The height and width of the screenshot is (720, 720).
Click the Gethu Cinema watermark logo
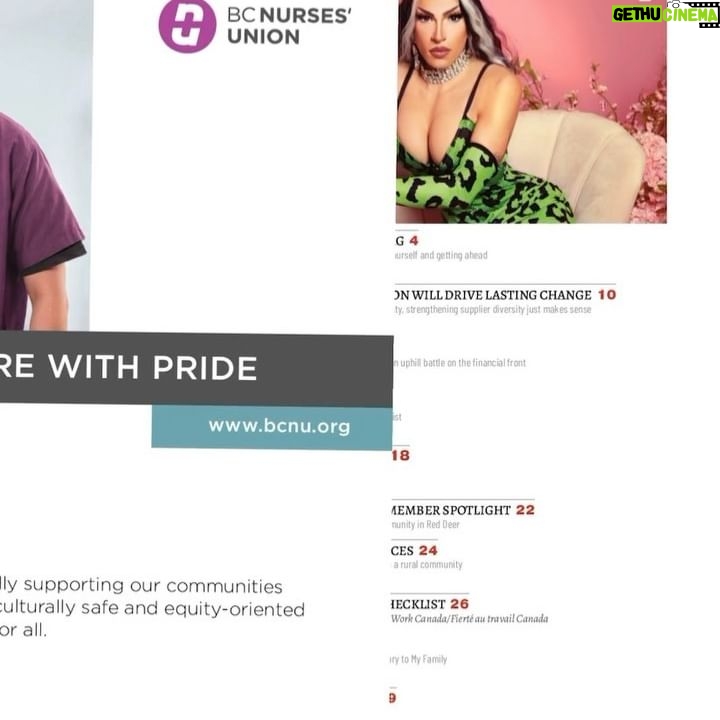(x=665, y=14)
